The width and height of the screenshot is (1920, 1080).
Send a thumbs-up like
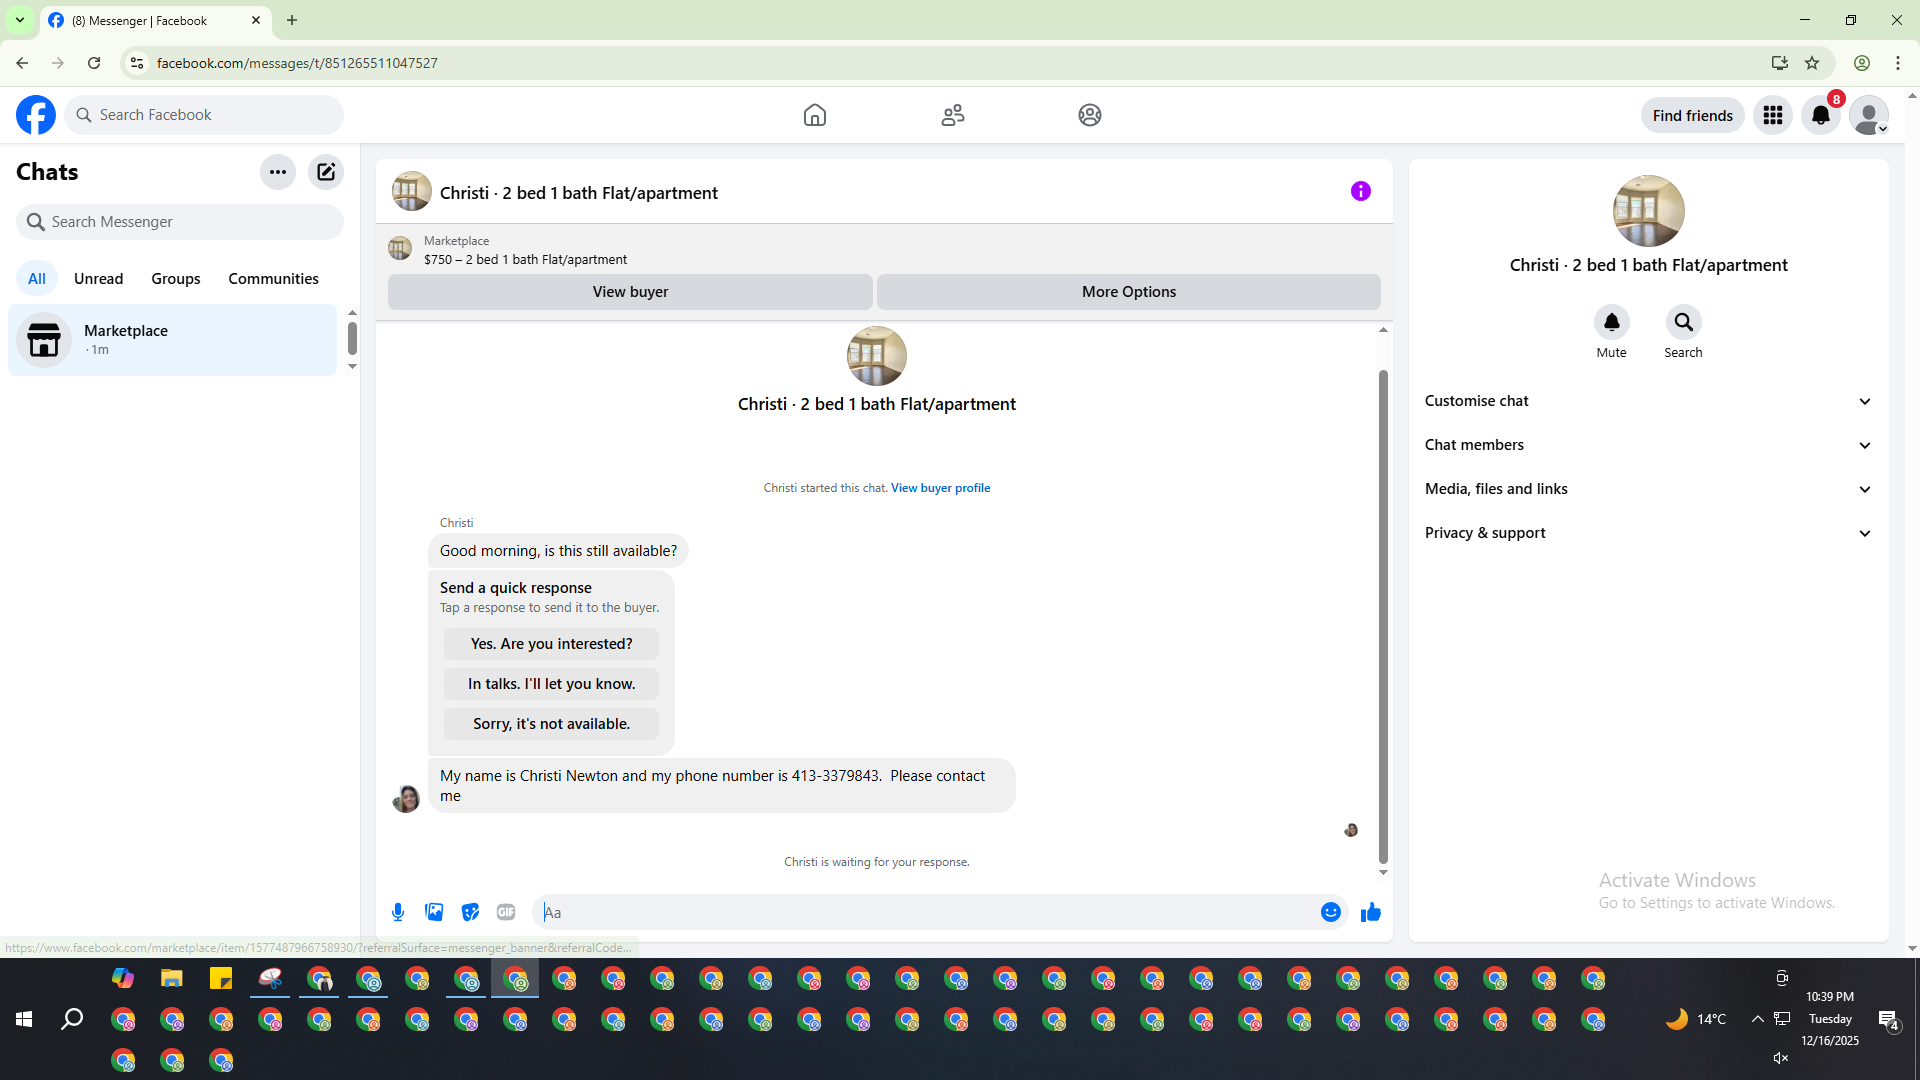(x=1371, y=912)
